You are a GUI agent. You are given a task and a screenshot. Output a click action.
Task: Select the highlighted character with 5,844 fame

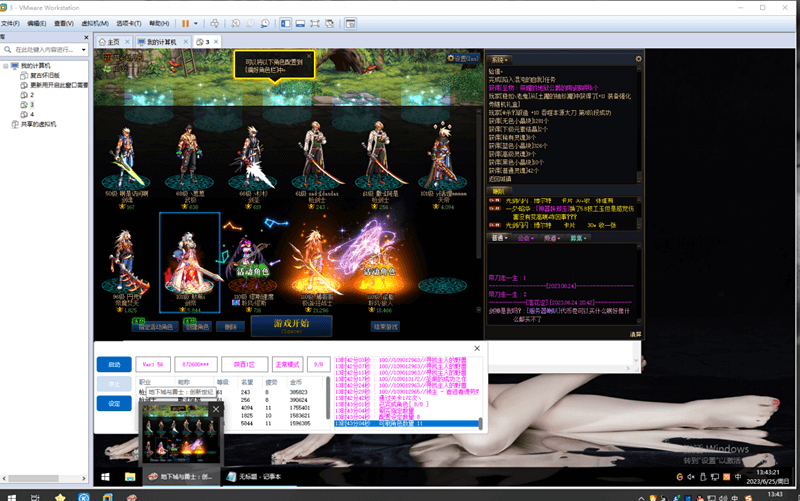pyautogui.click(x=190, y=263)
